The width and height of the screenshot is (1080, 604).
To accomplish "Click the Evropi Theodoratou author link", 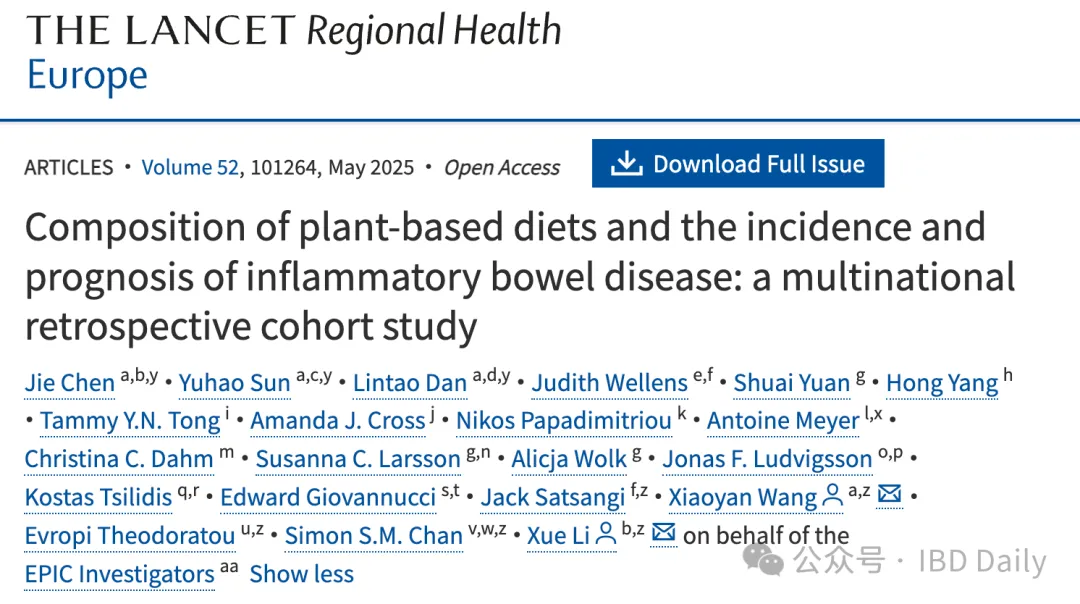I will tap(129, 536).
